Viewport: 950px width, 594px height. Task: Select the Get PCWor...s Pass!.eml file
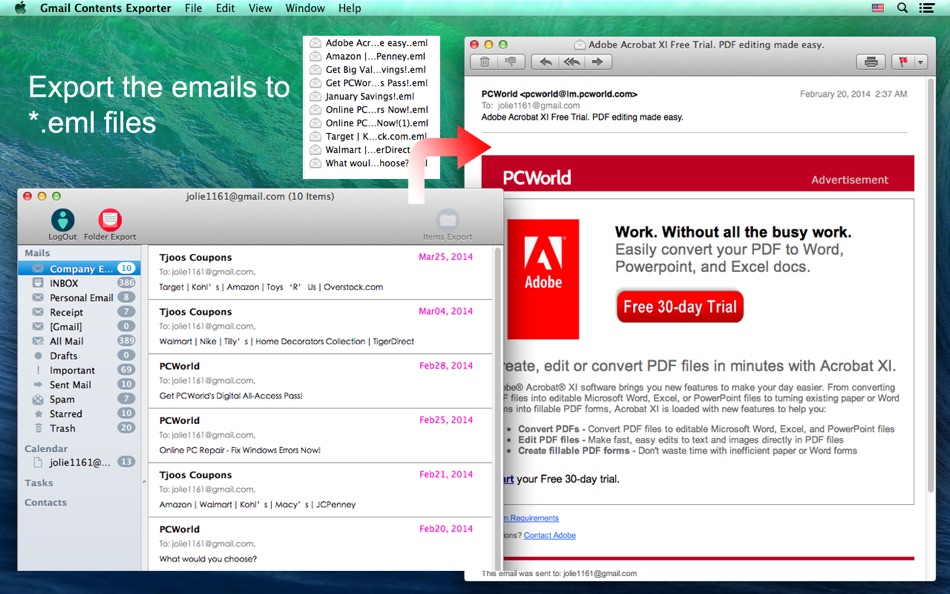click(369, 83)
